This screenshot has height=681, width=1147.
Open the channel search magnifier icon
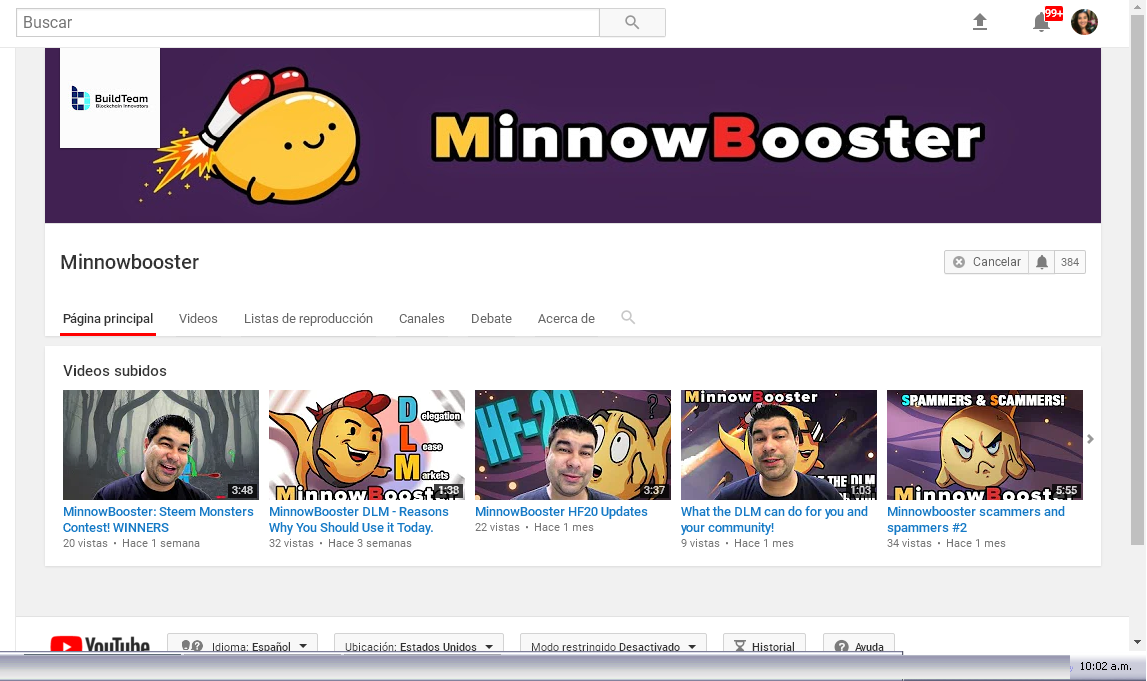(628, 317)
